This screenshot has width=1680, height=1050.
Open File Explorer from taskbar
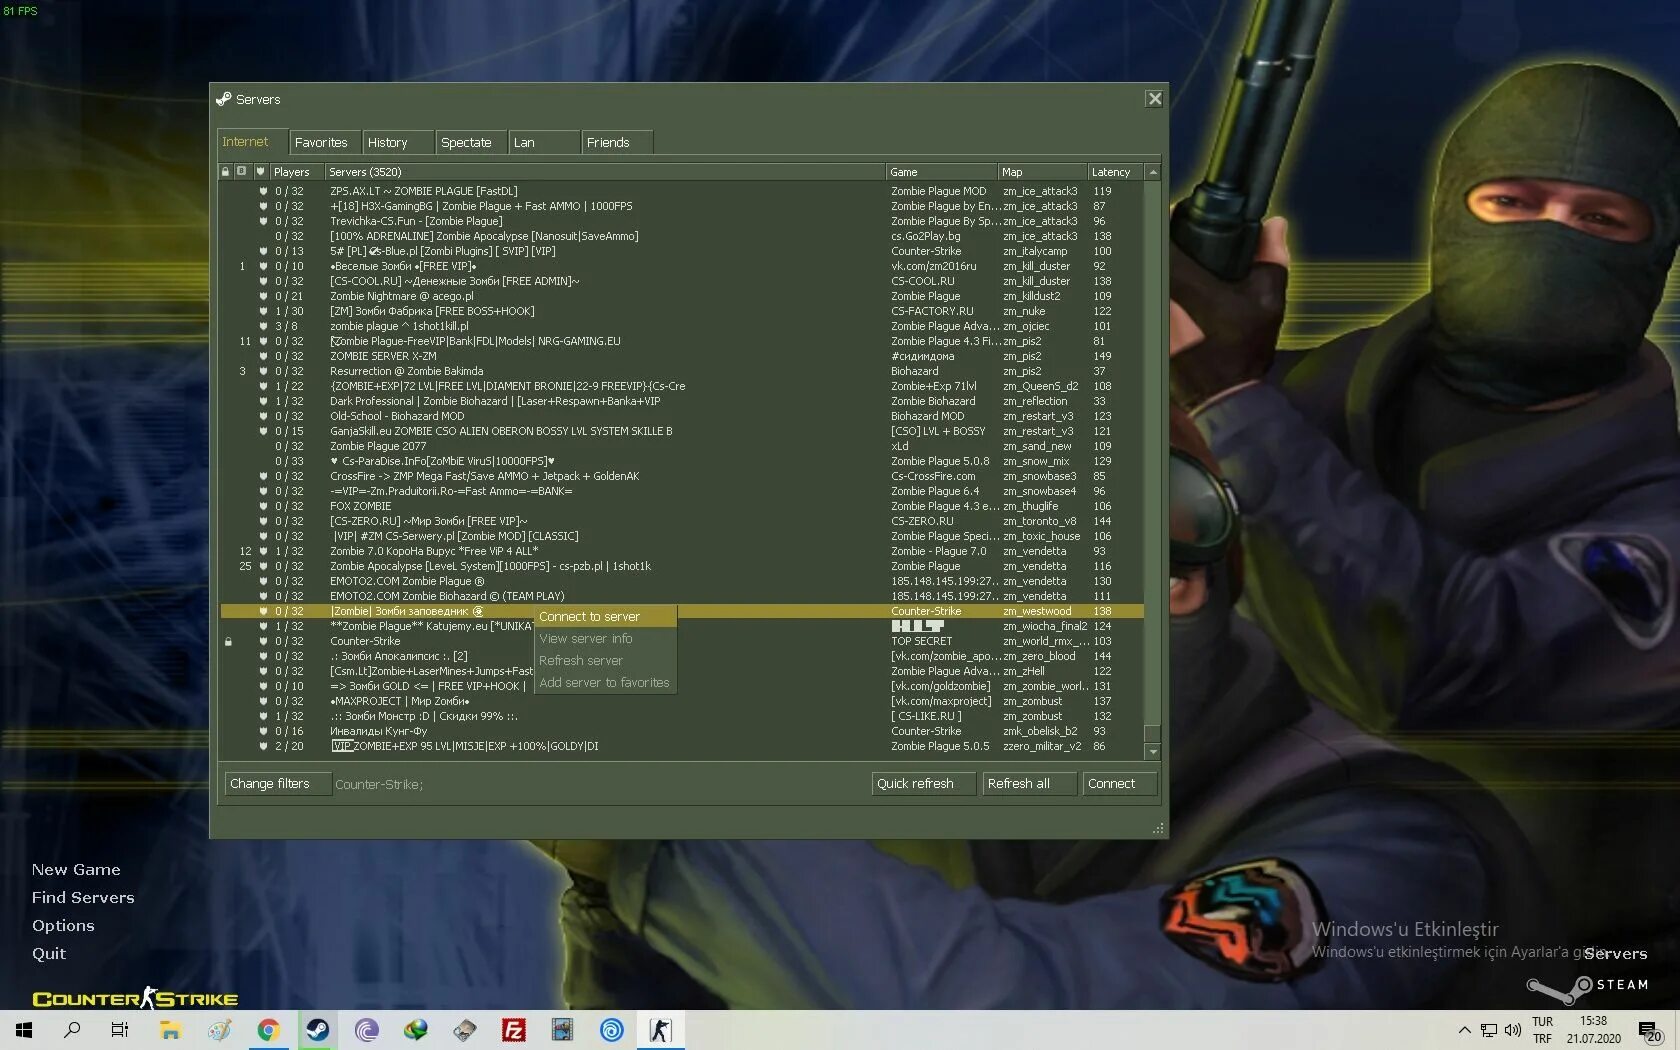170,1030
